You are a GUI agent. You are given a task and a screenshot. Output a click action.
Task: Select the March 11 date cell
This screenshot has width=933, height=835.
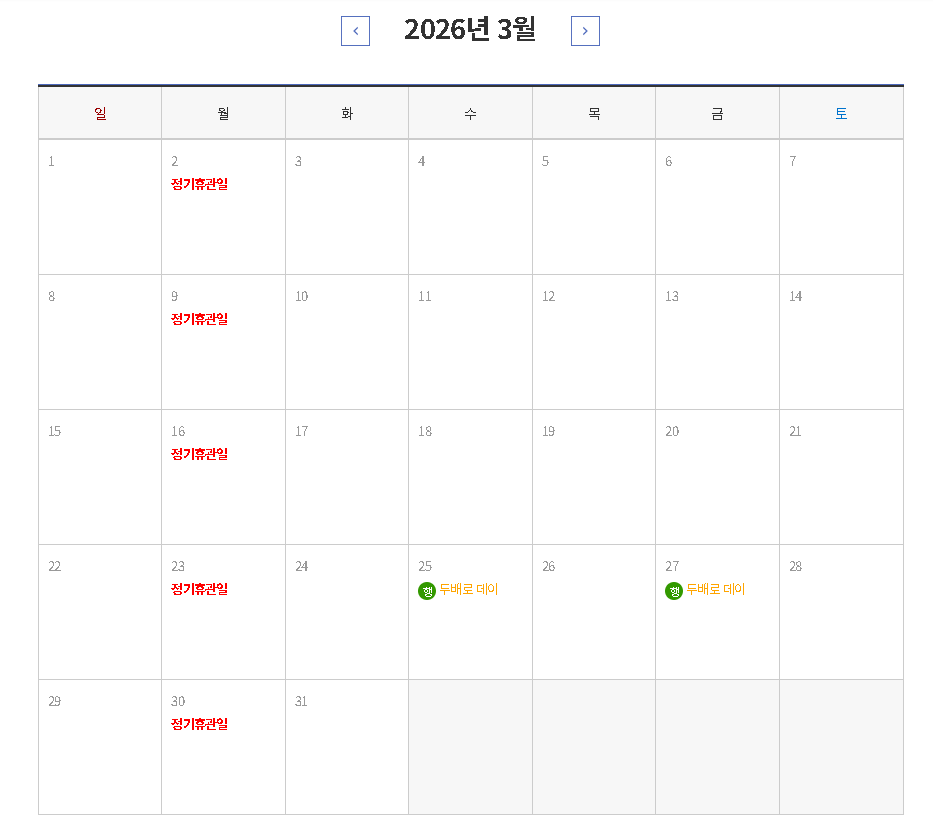pyautogui.click(x=470, y=342)
